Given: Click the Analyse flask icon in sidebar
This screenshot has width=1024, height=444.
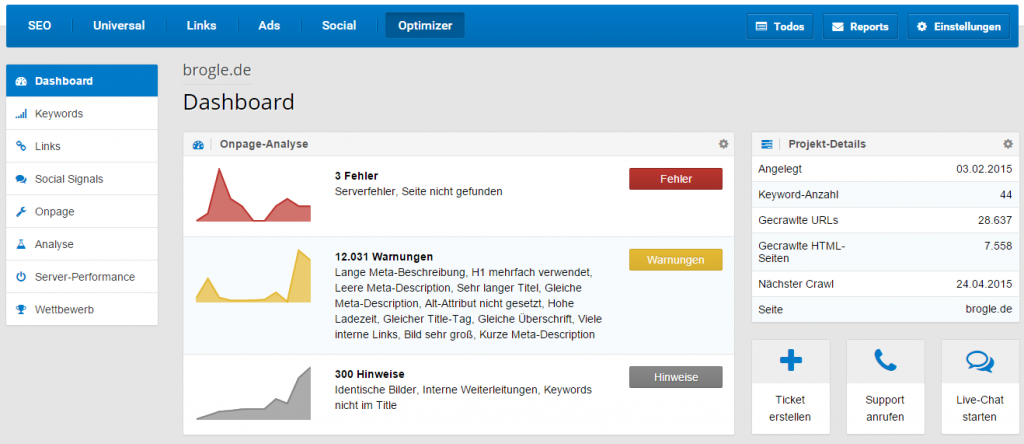Looking at the screenshot, I should click(x=21, y=244).
